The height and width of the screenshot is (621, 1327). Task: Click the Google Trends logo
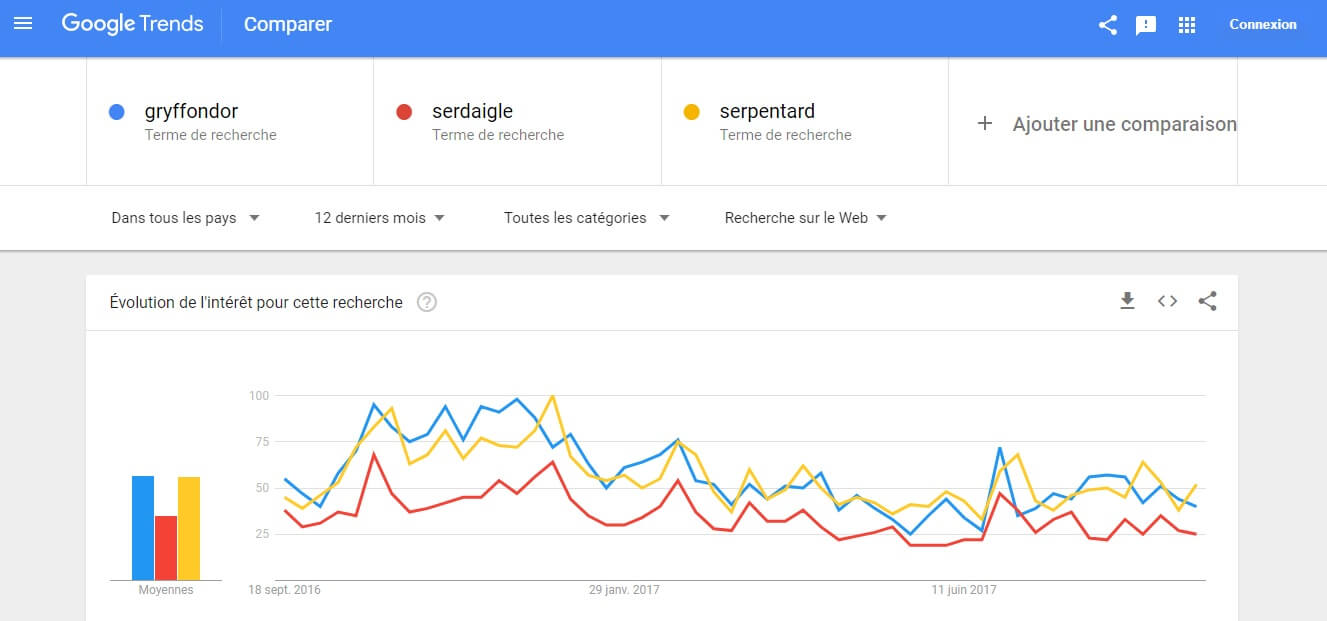(x=132, y=24)
